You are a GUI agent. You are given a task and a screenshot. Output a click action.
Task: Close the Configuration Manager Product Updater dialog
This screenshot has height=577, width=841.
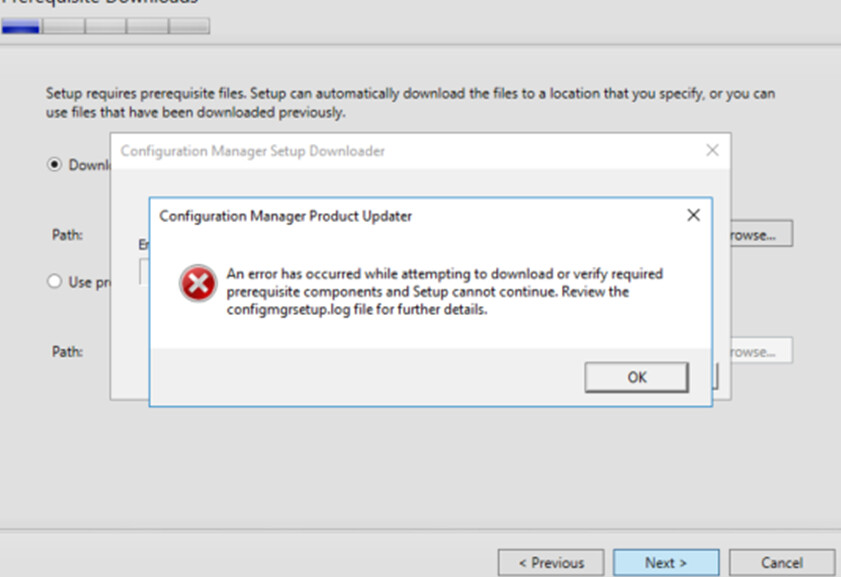(x=693, y=214)
